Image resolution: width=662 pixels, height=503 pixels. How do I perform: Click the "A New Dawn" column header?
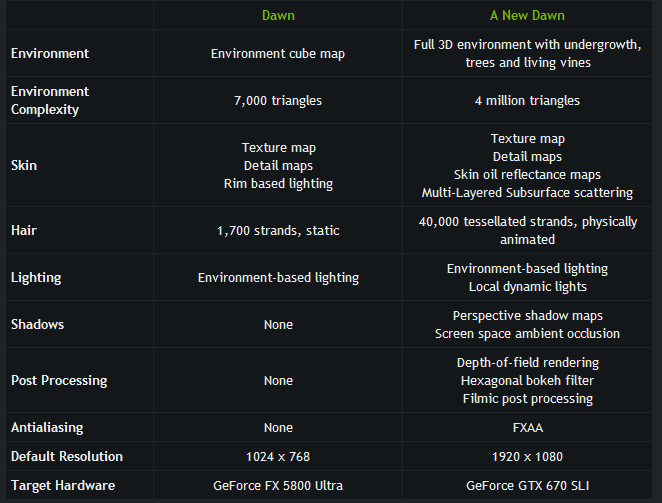[527, 16]
